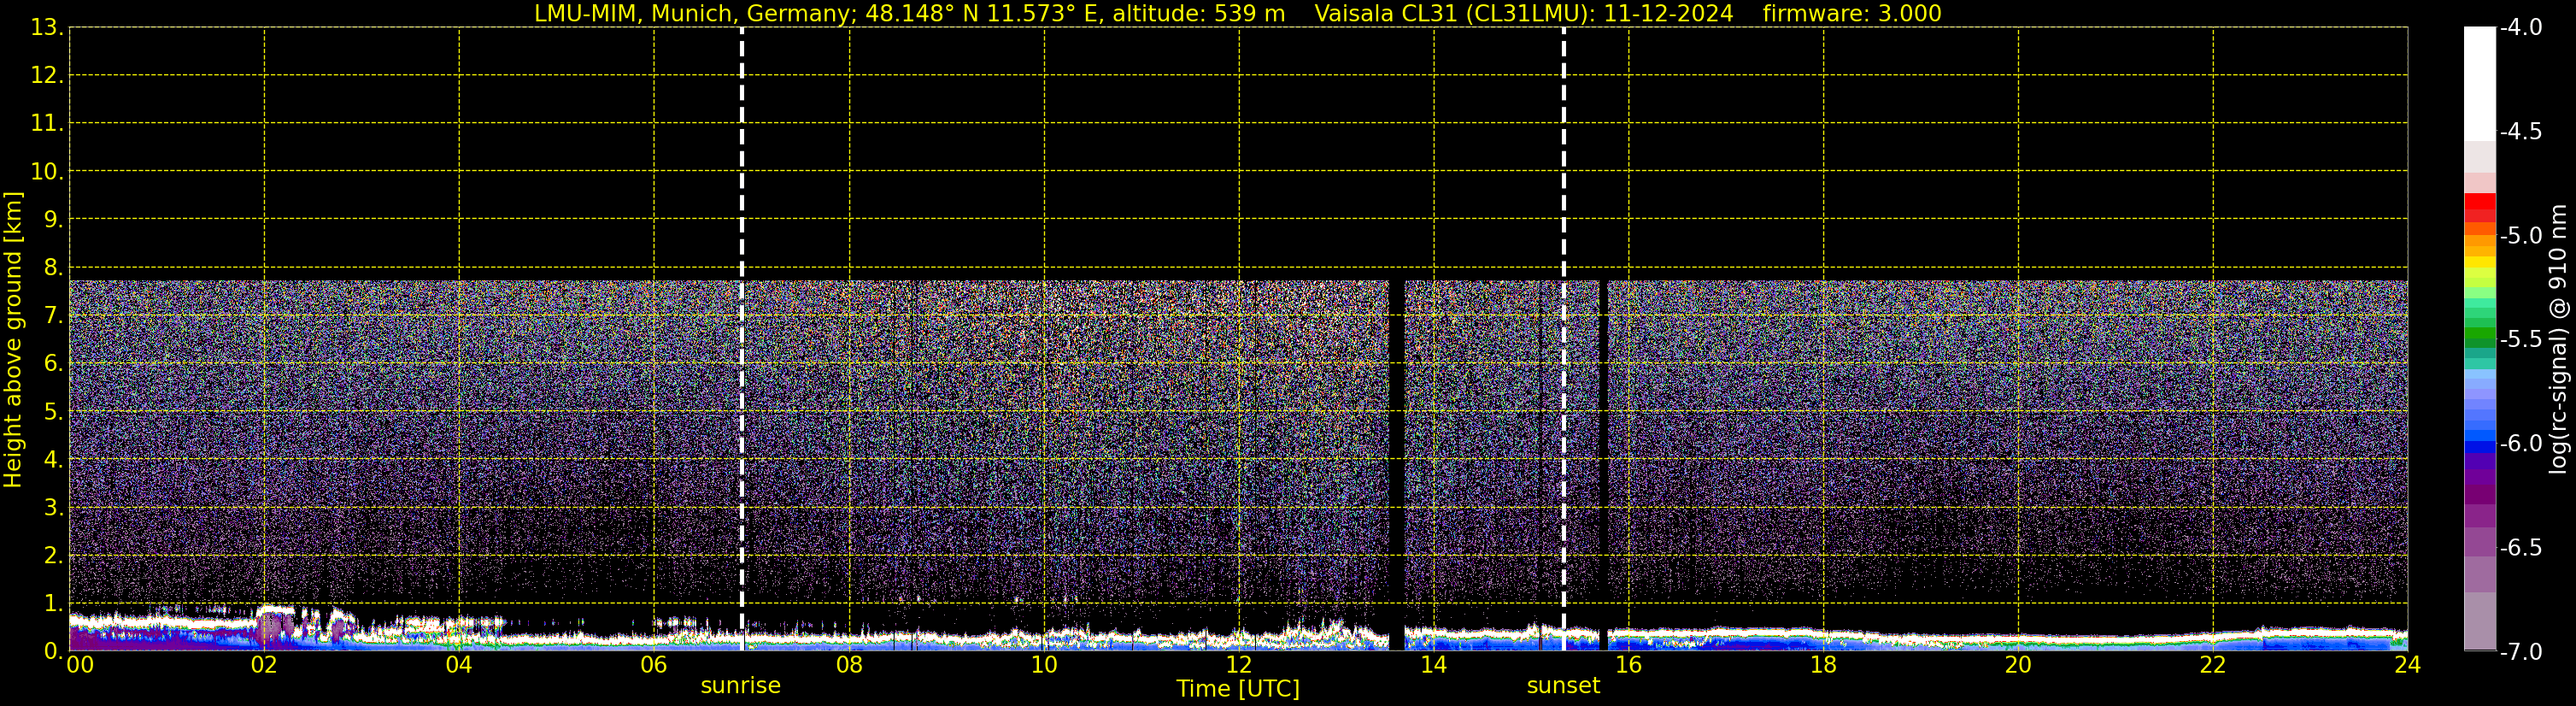Click the "log(rc-signal) @ 910 nm" colorbar title
The width and height of the screenshot is (2576, 706).
click(2558, 339)
